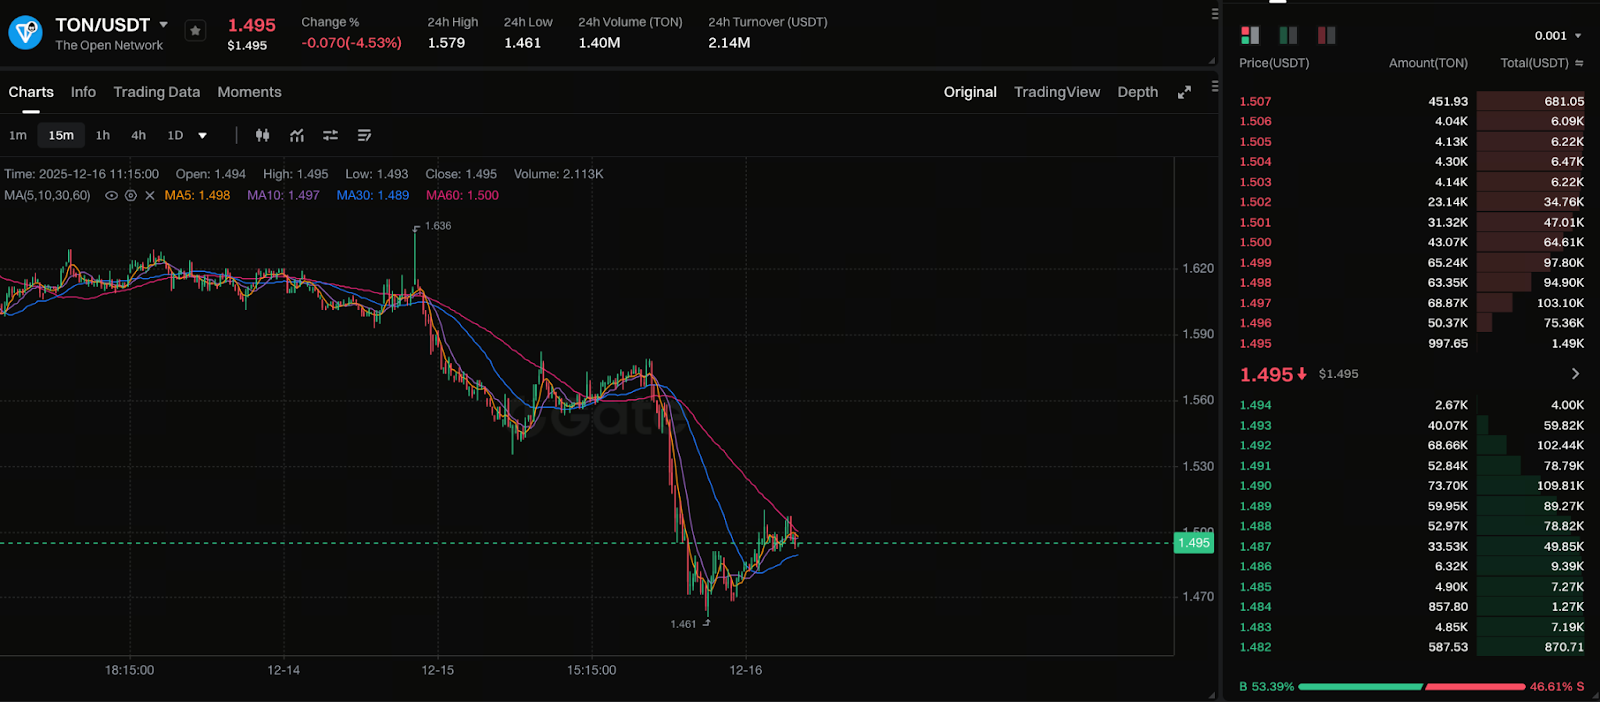Open the TON/USDT pair selector dropdown arrow
1600x702 pixels.
tap(164, 24)
